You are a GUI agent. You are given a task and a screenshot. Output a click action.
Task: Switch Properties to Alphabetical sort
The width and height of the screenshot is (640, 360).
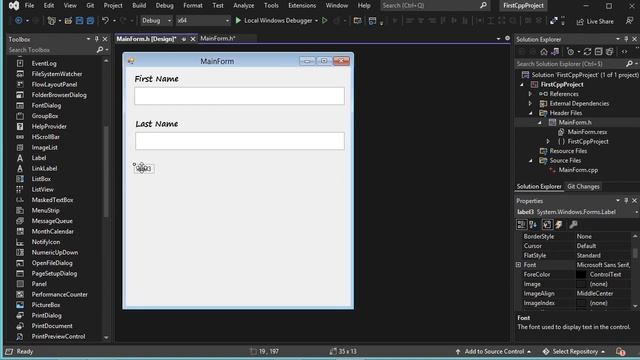(533, 224)
